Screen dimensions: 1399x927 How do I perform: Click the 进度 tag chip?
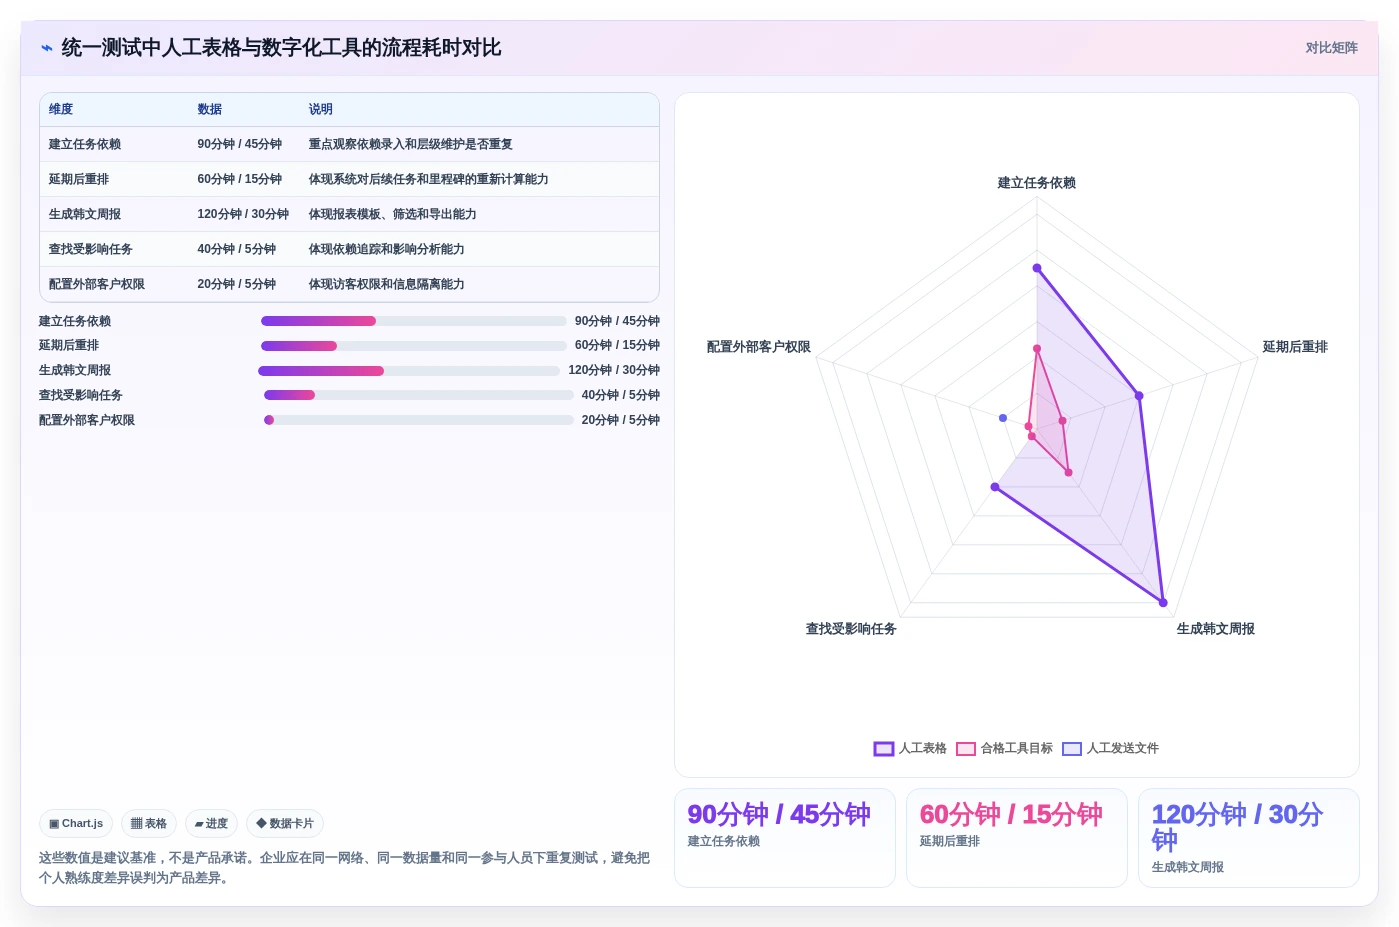211,824
